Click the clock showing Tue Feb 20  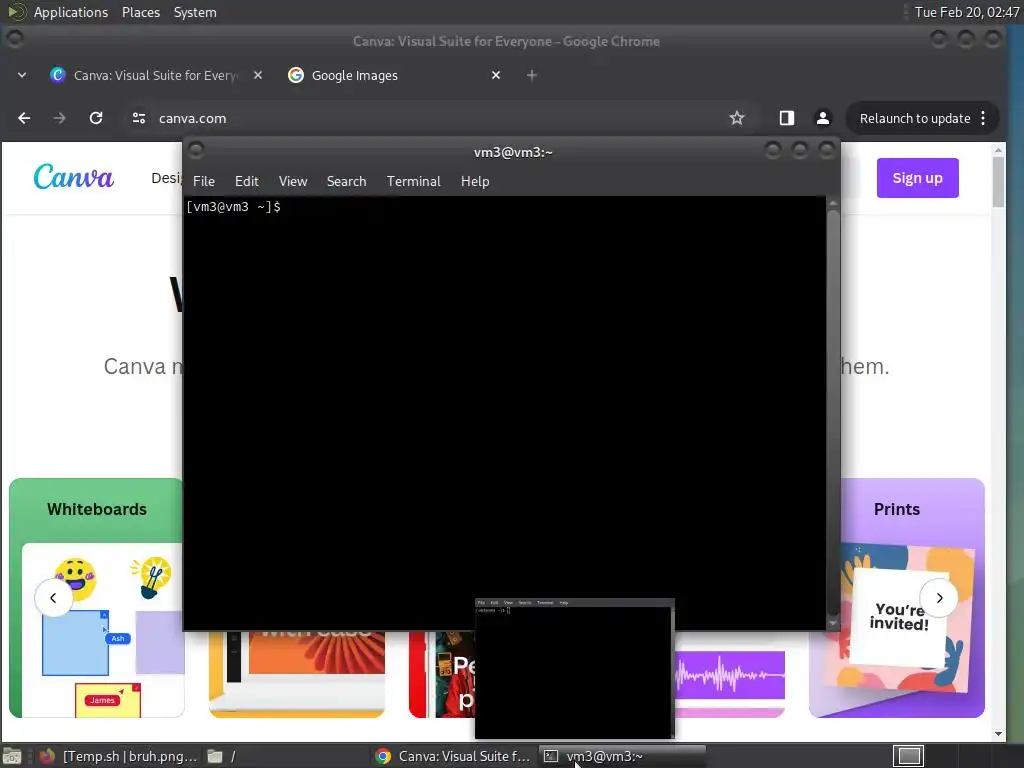[967, 12]
